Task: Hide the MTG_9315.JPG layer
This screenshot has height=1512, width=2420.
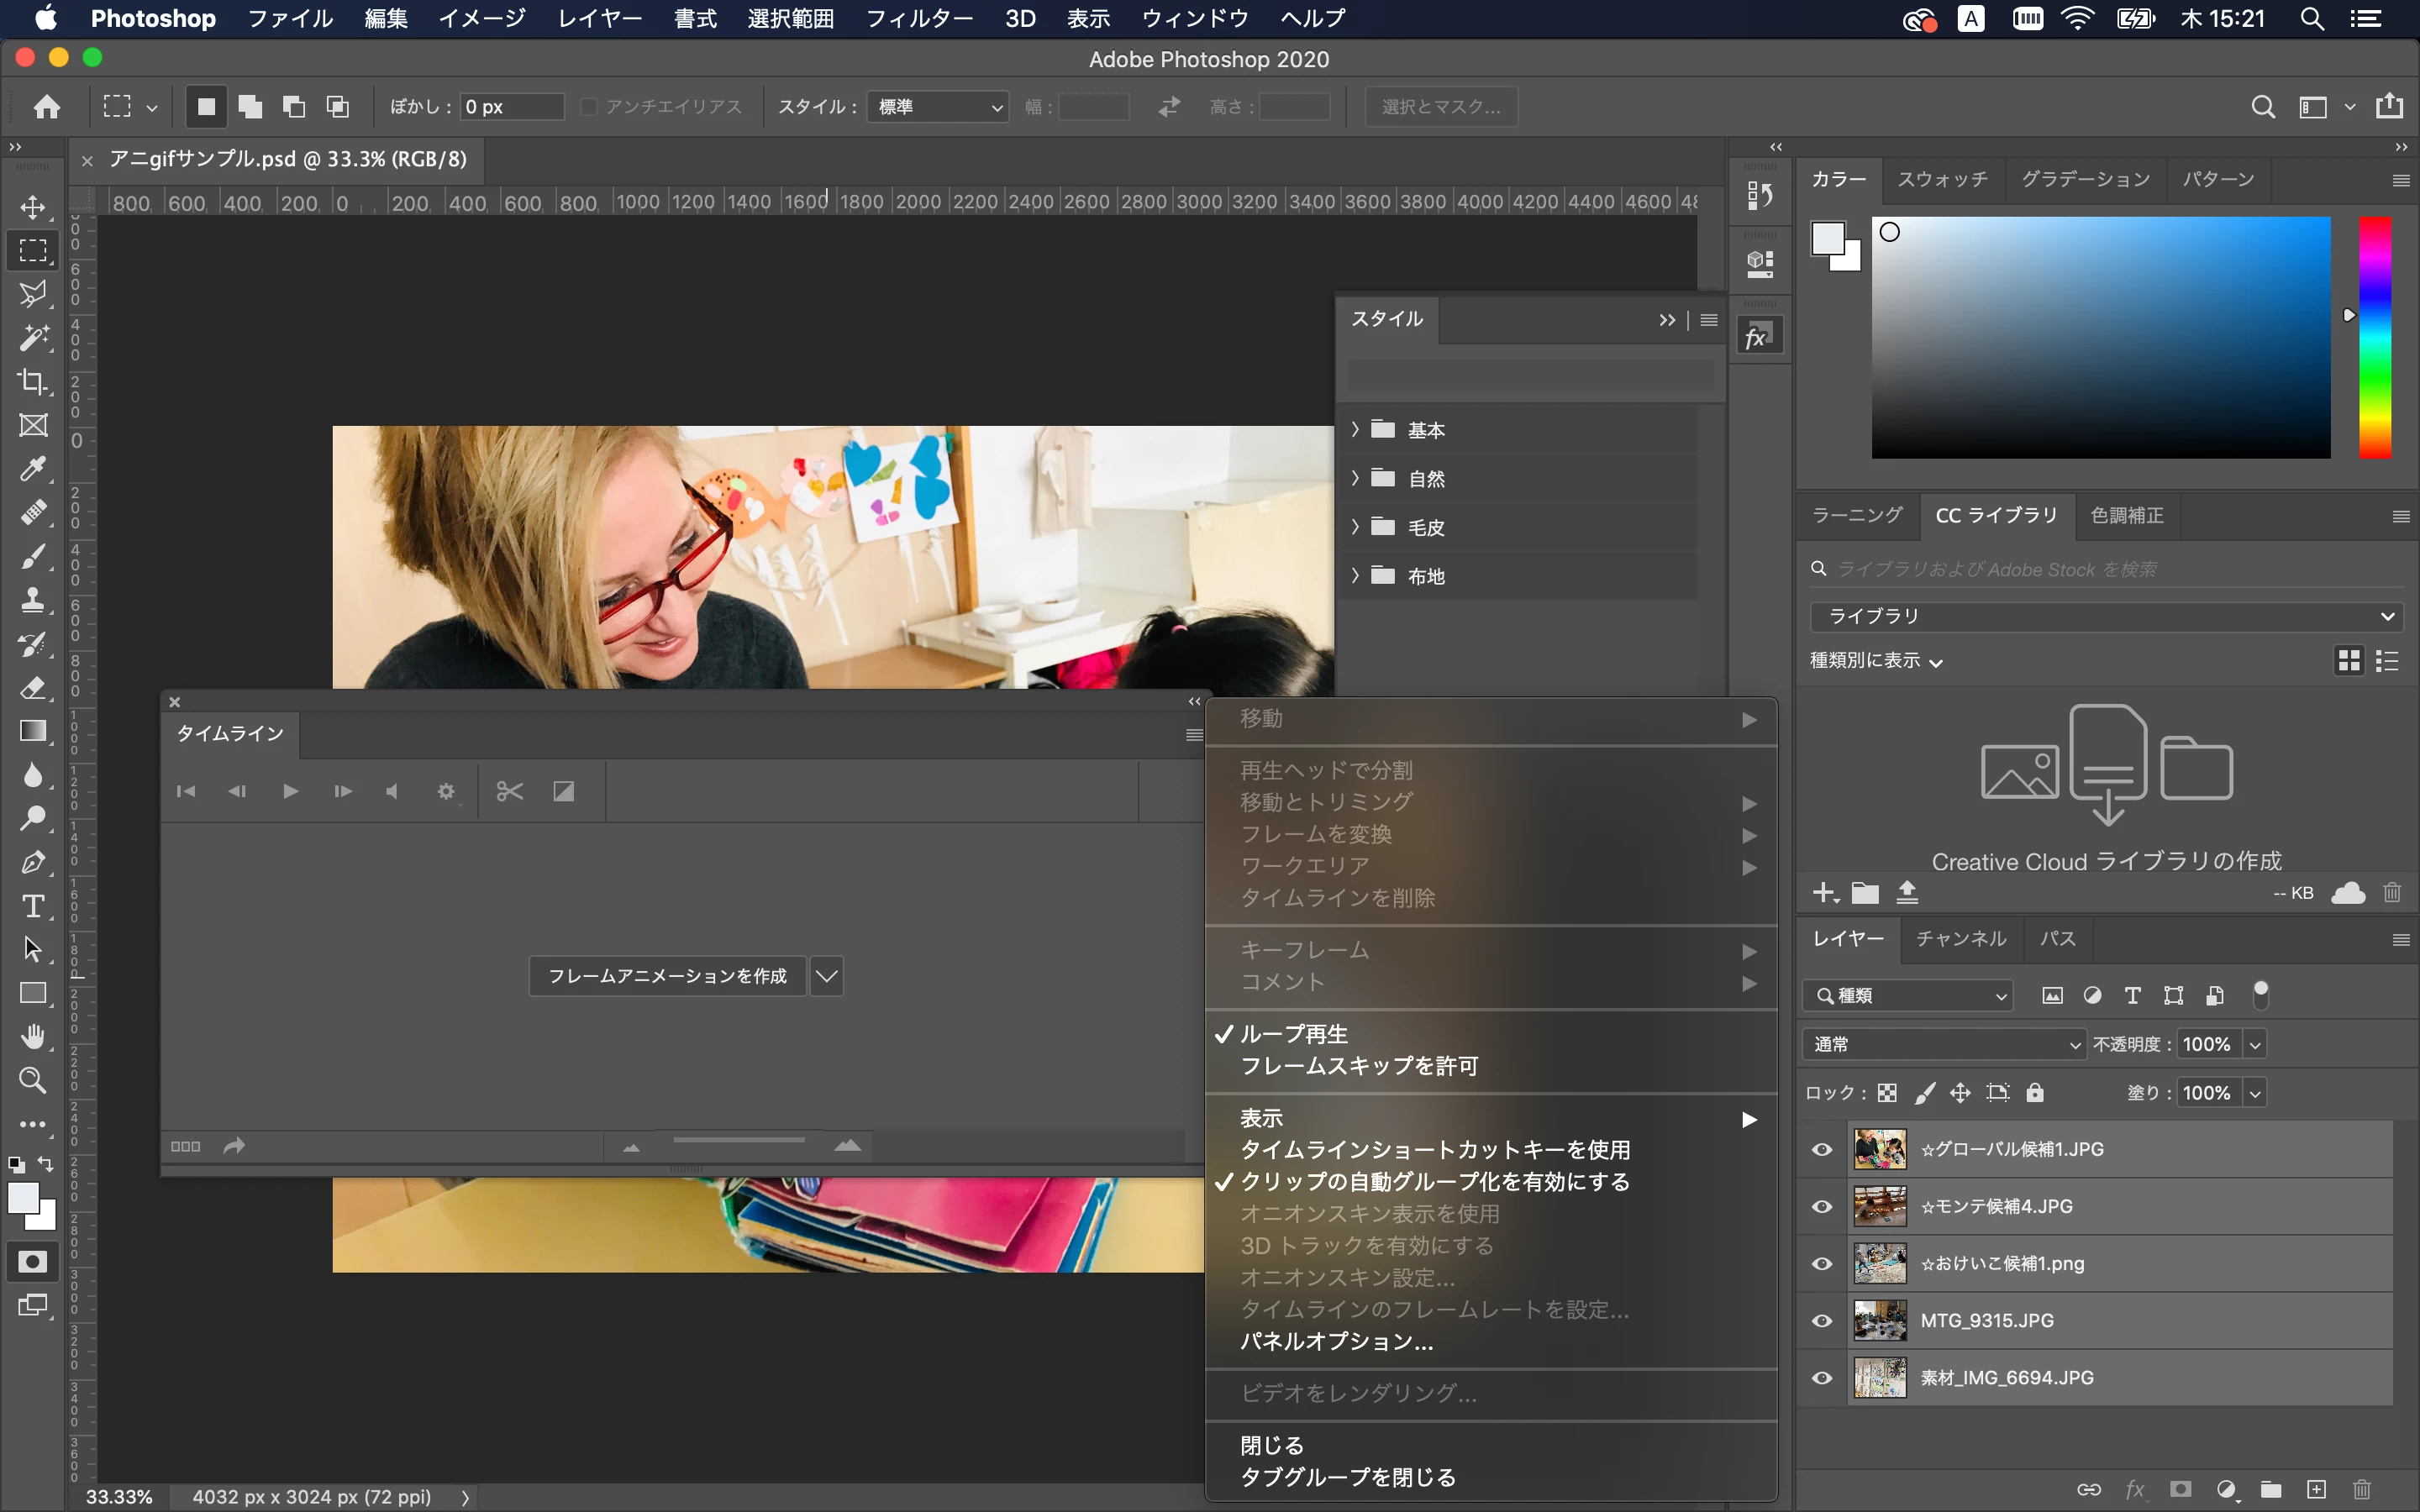Action: point(1822,1321)
